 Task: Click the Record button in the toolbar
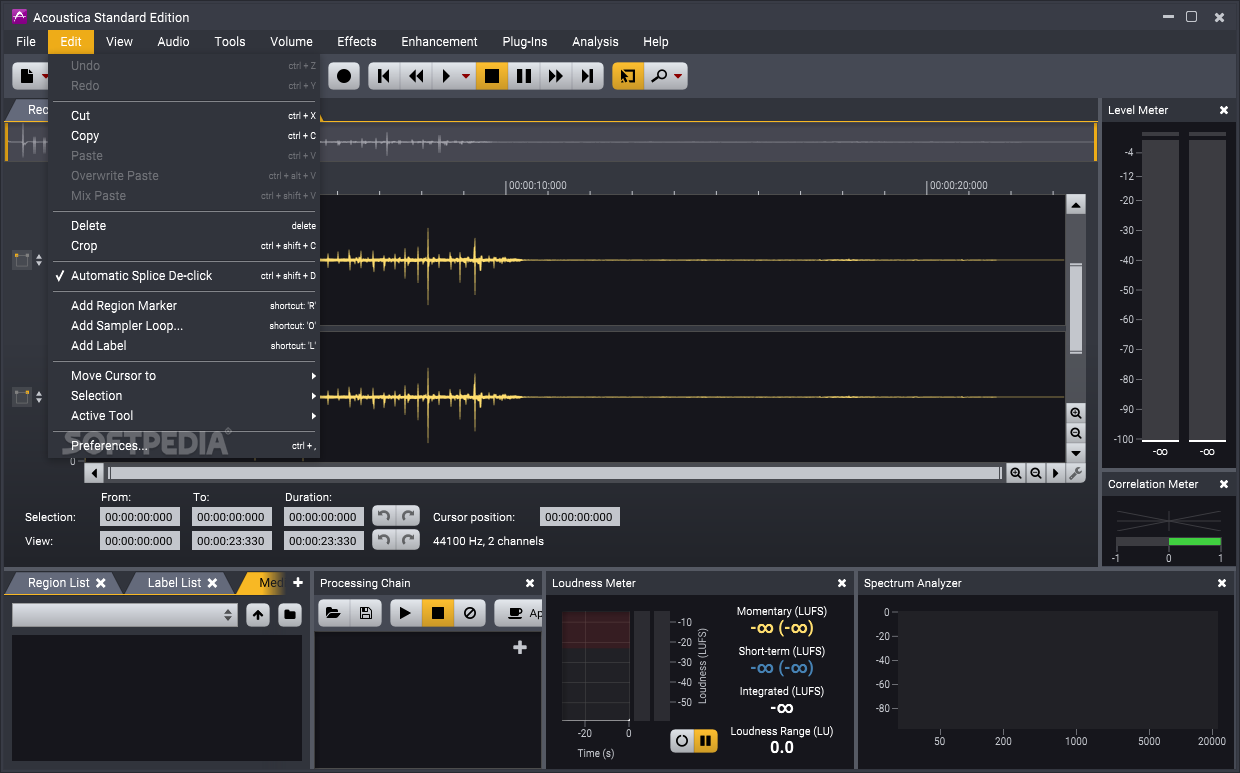tap(344, 76)
